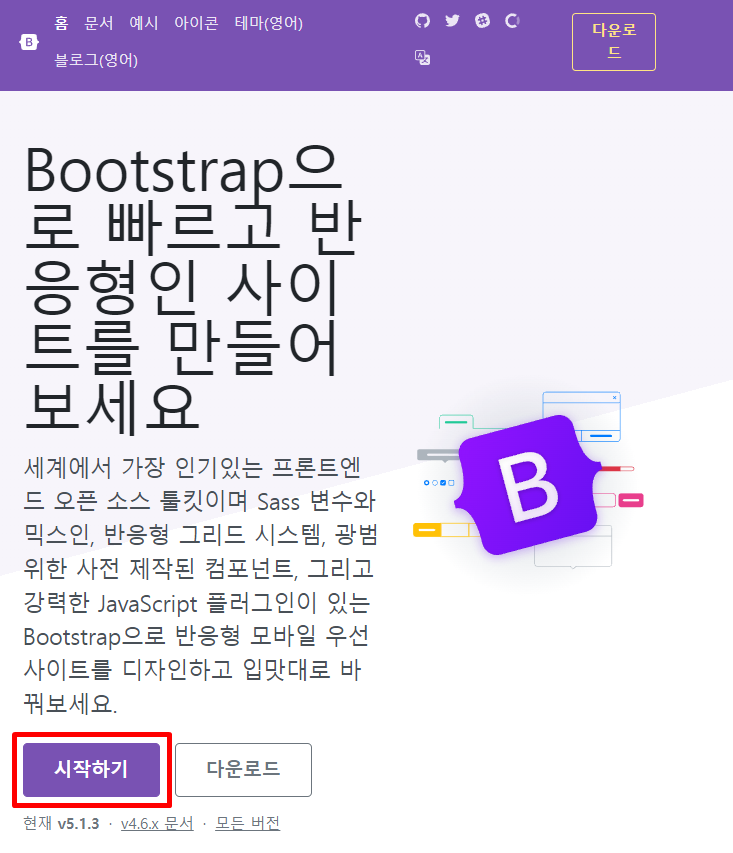Open the v4.6.x 문서 link
The width and height of the screenshot is (733, 853).
(x=157, y=824)
